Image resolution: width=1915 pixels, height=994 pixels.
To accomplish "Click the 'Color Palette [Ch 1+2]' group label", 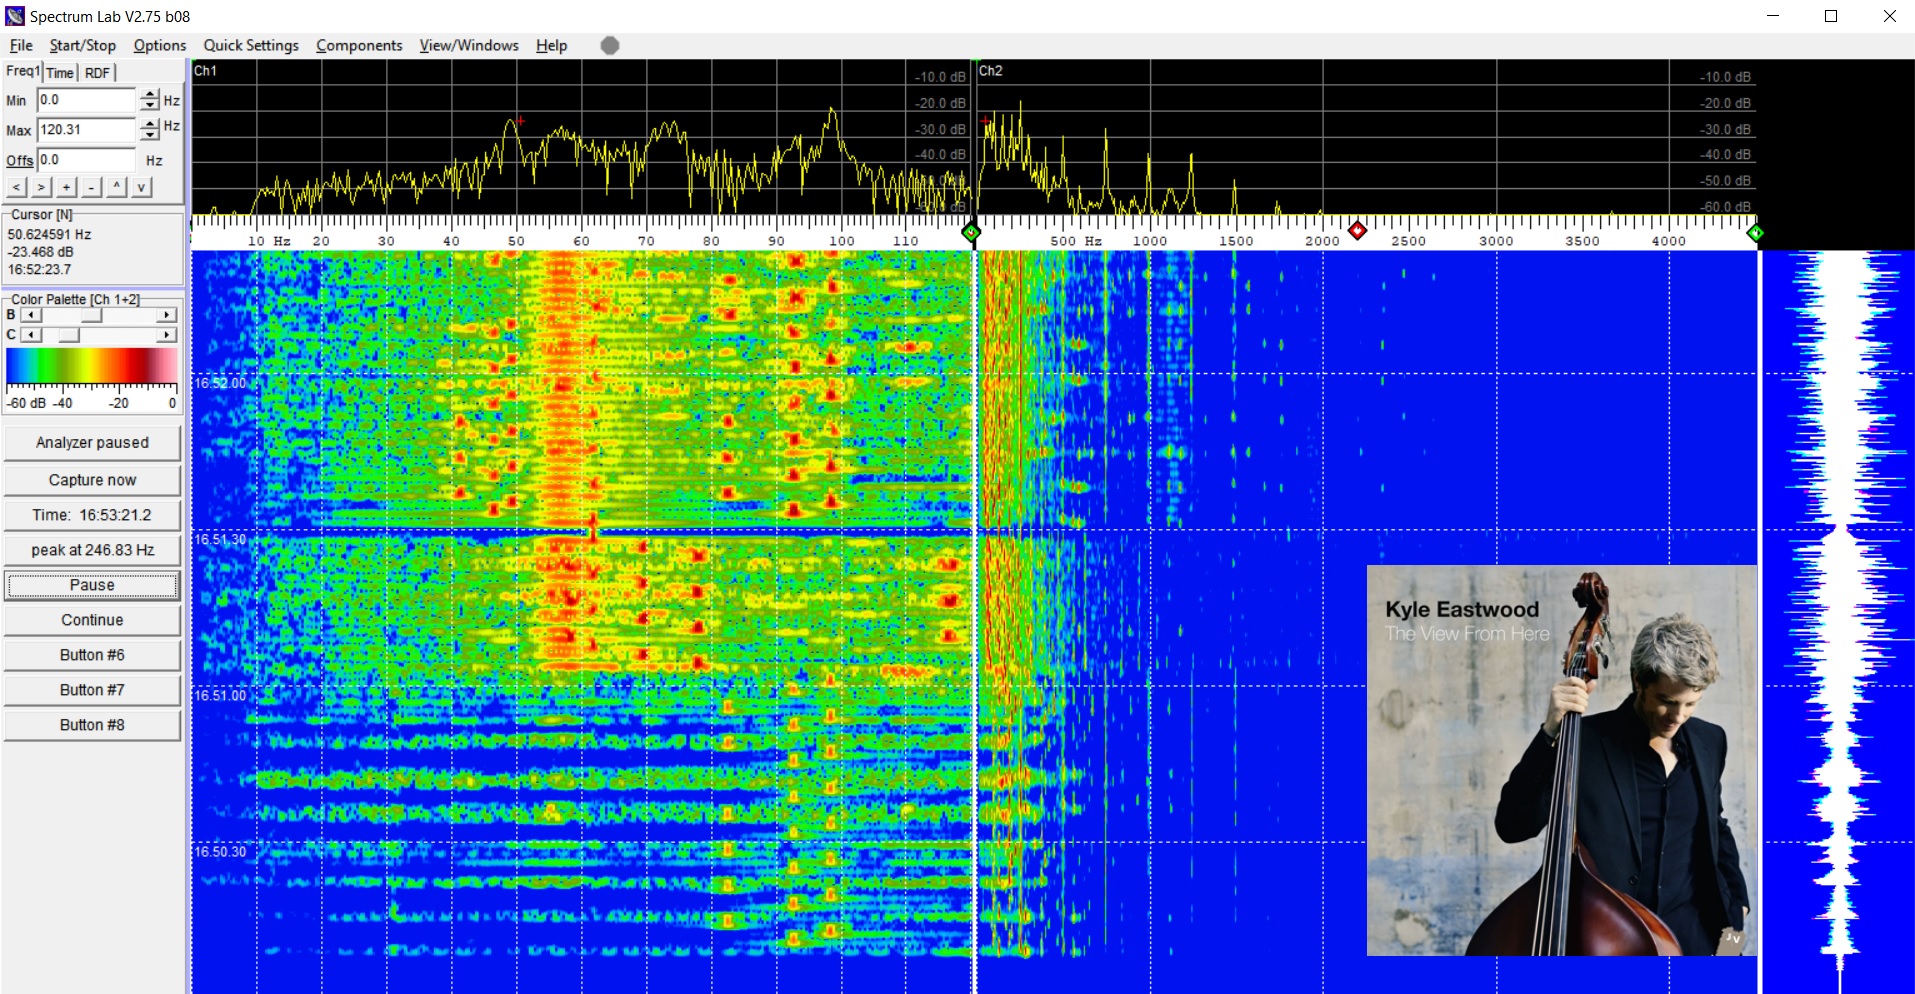I will click(75, 299).
